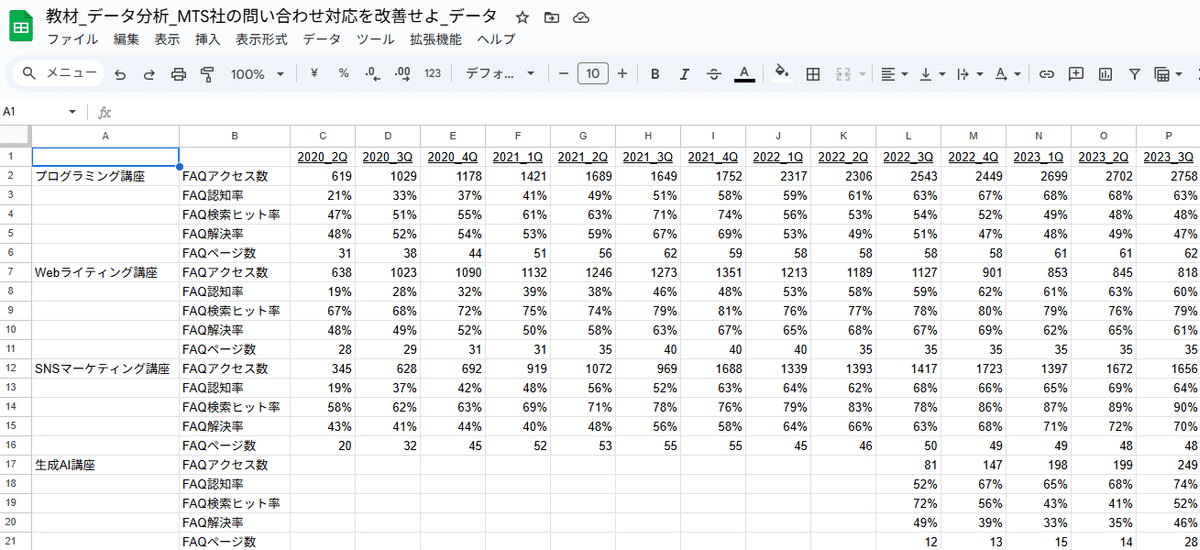Image resolution: width=1200 pixels, height=550 pixels.
Task: Increase the font size with plus
Action: click(x=622, y=74)
